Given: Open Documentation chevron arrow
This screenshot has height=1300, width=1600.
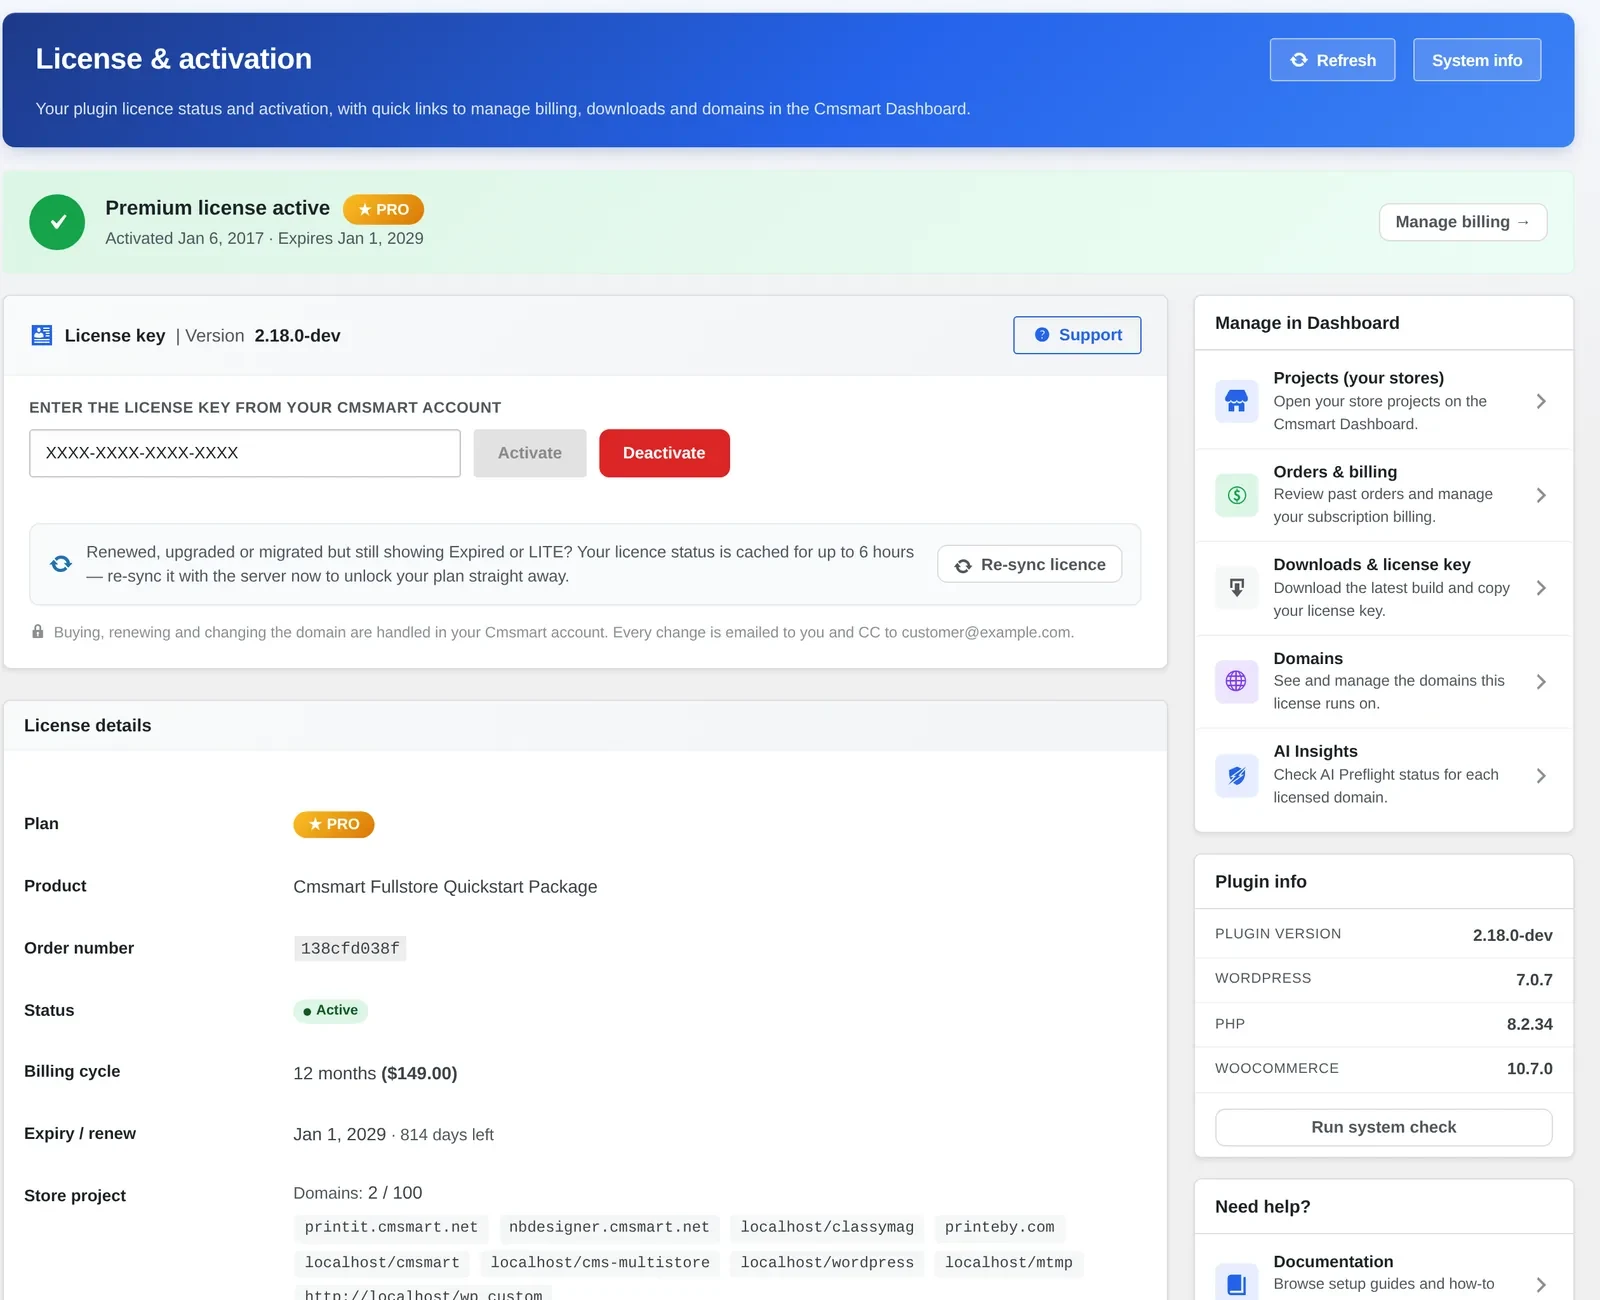Looking at the screenshot, I should coord(1541,1284).
